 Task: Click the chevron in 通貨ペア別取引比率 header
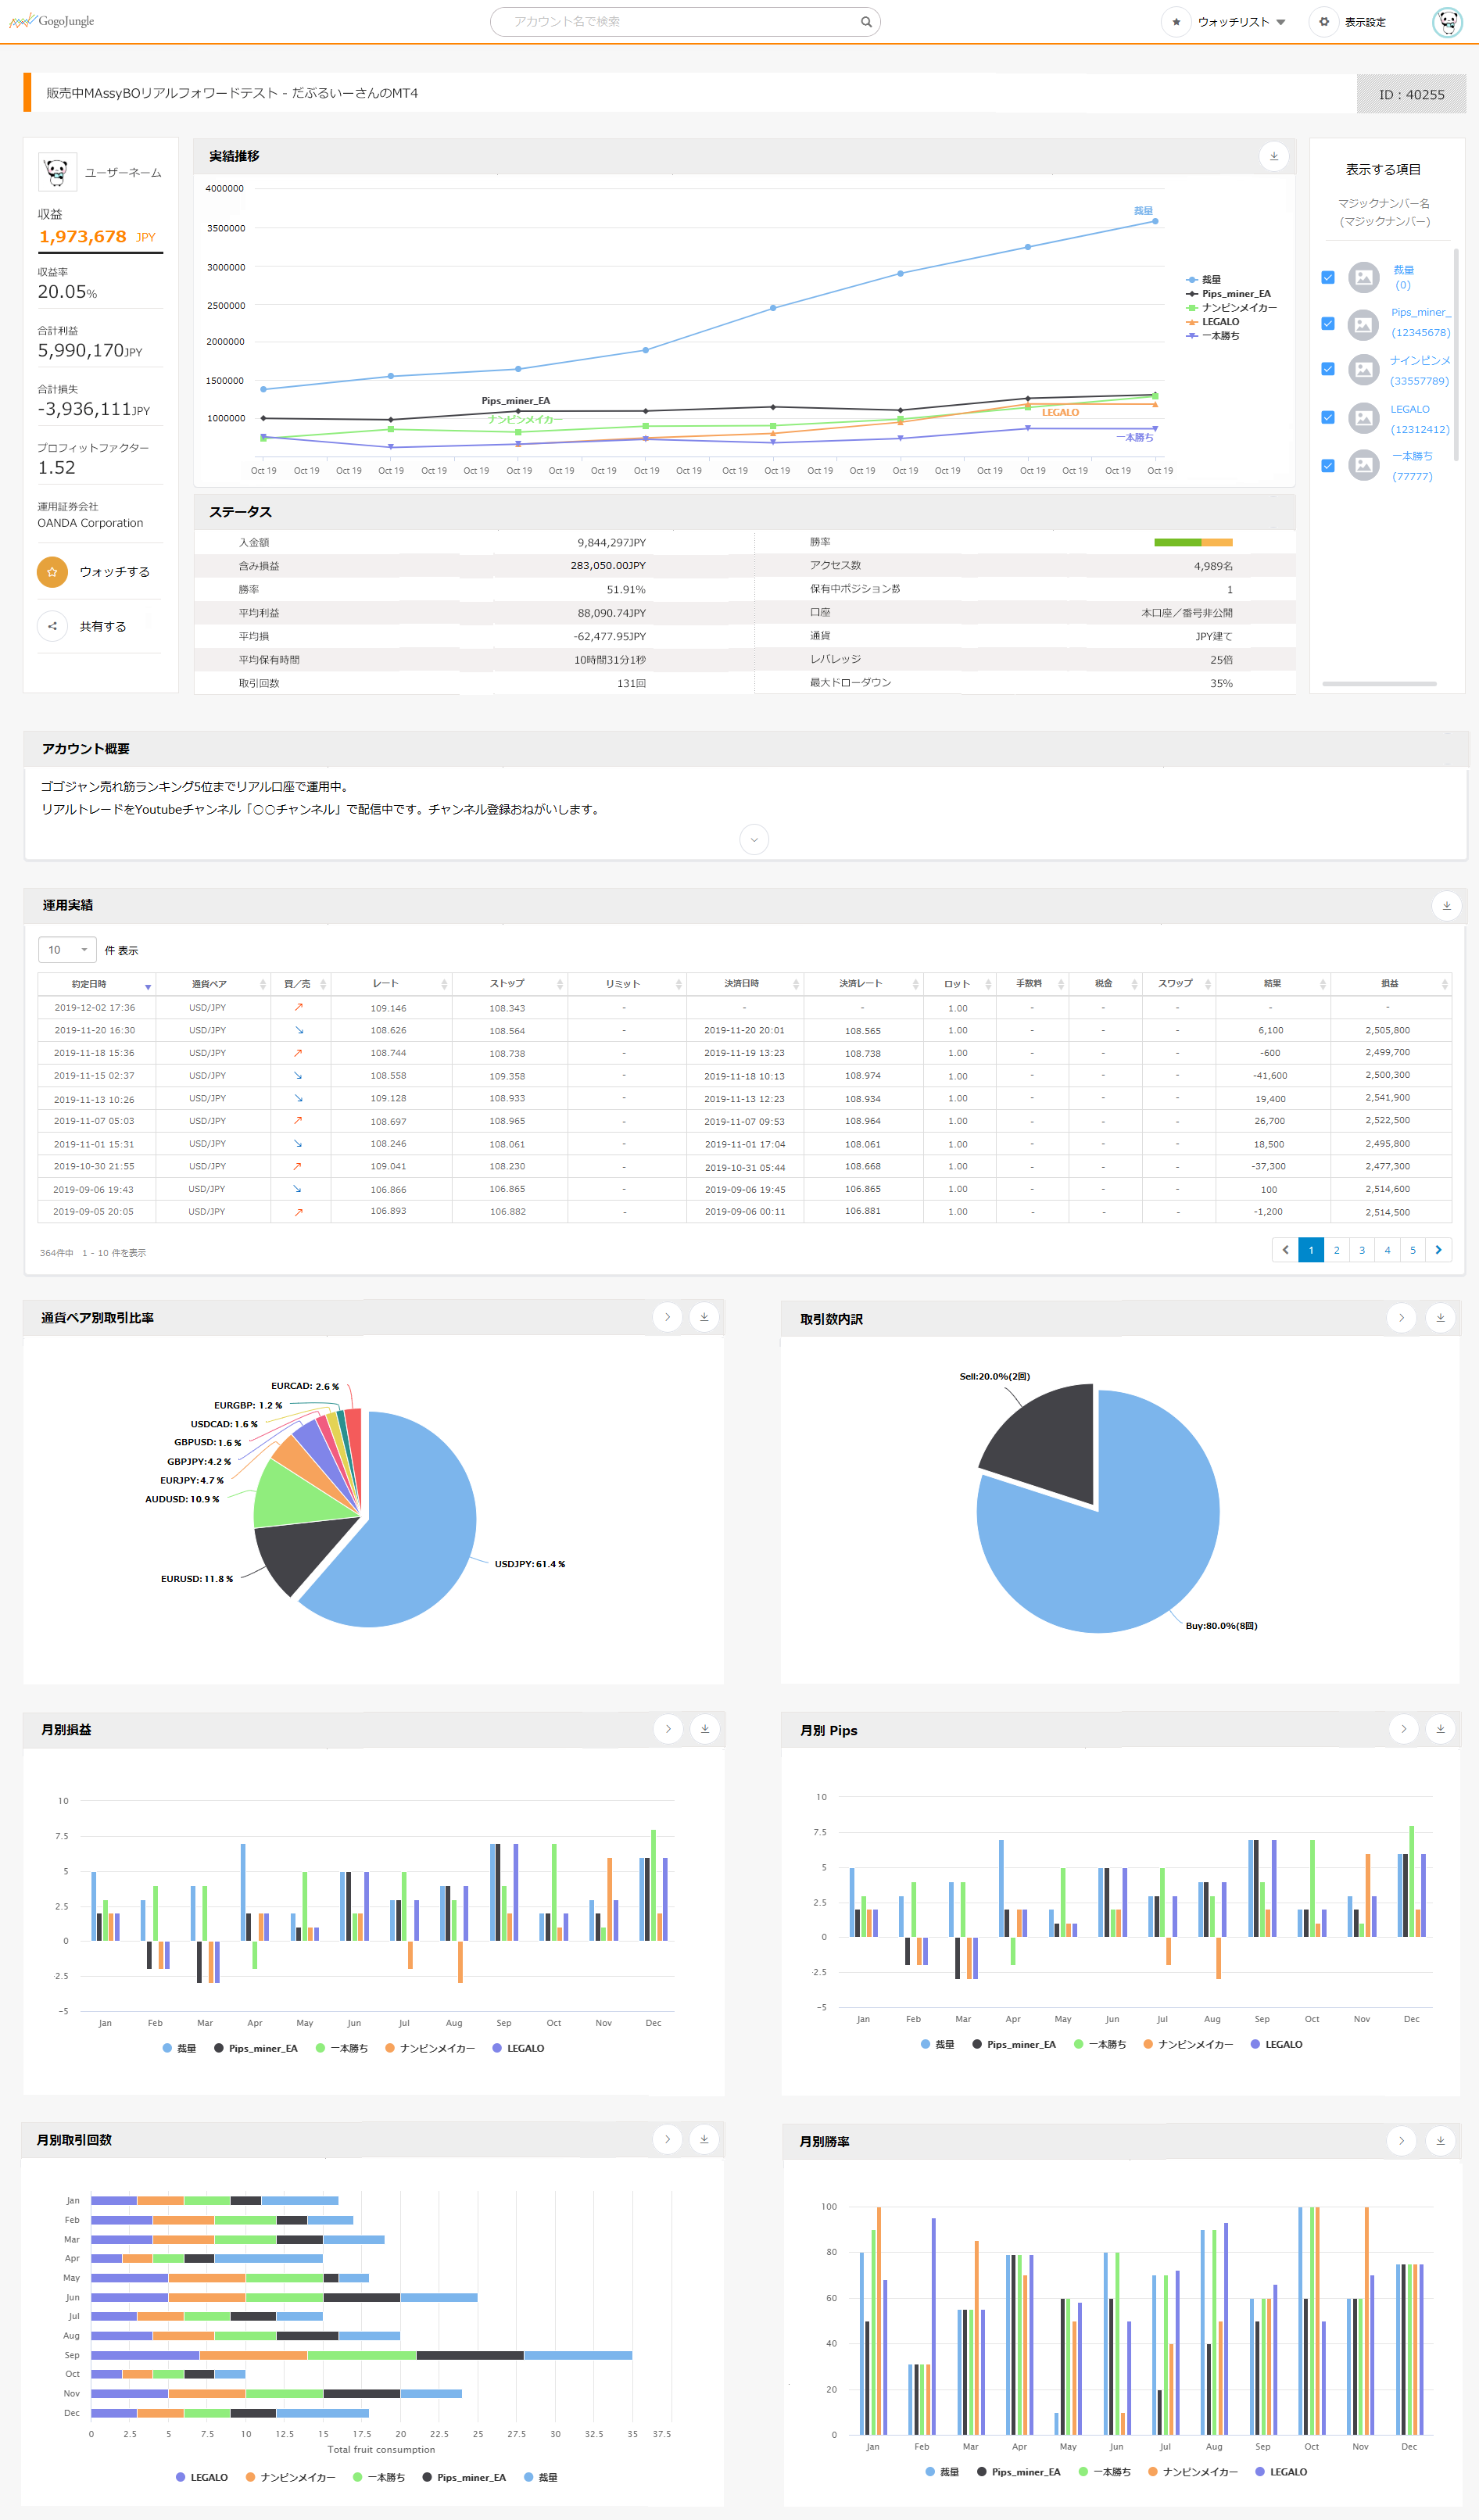point(668,1317)
